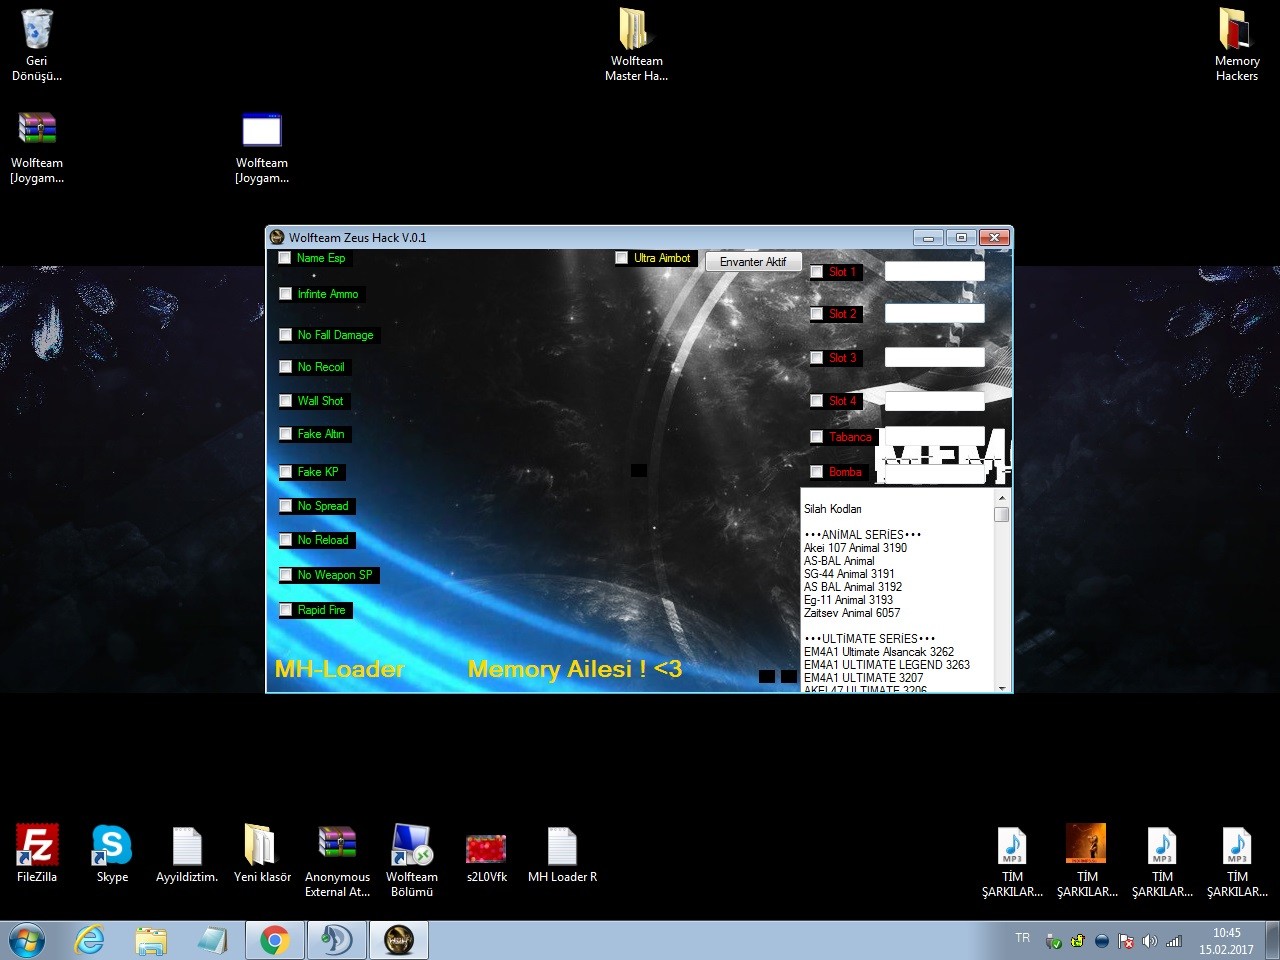The image size is (1280, 960).
Task: Enable the Infinte Ammo checkbox
Action: [x=286, y=294]
